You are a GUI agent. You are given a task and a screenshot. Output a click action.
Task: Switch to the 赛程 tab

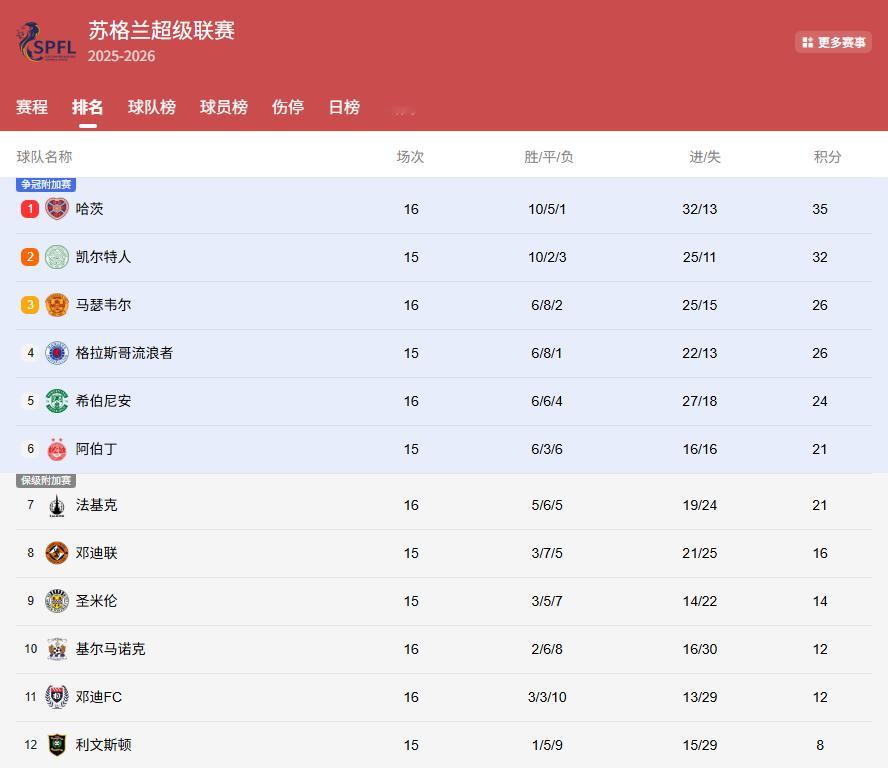tap(32, 107)
